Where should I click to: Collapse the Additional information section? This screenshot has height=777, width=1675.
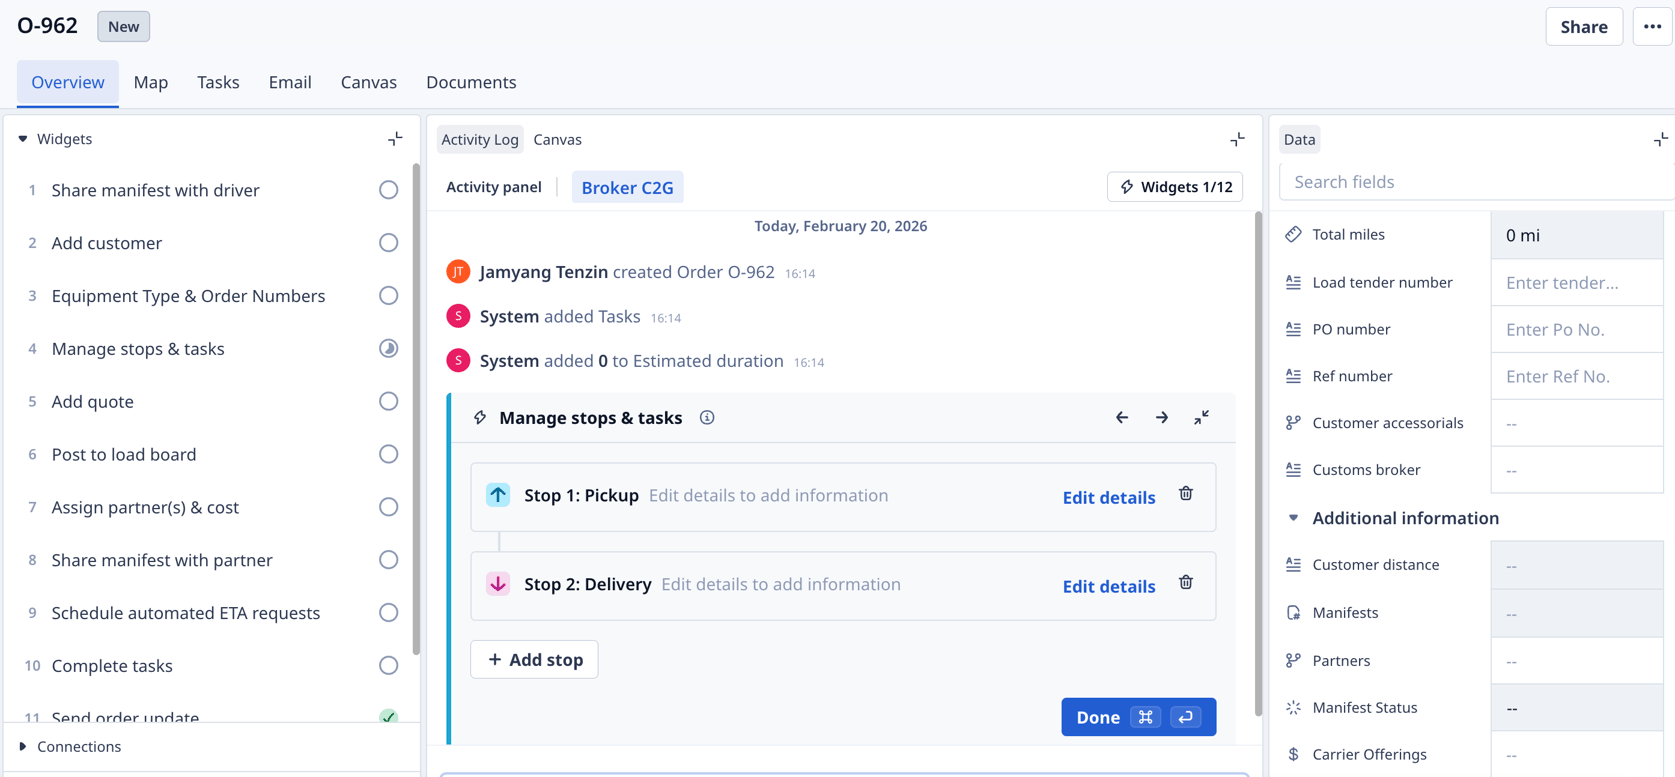click(x=1293, y=518)
